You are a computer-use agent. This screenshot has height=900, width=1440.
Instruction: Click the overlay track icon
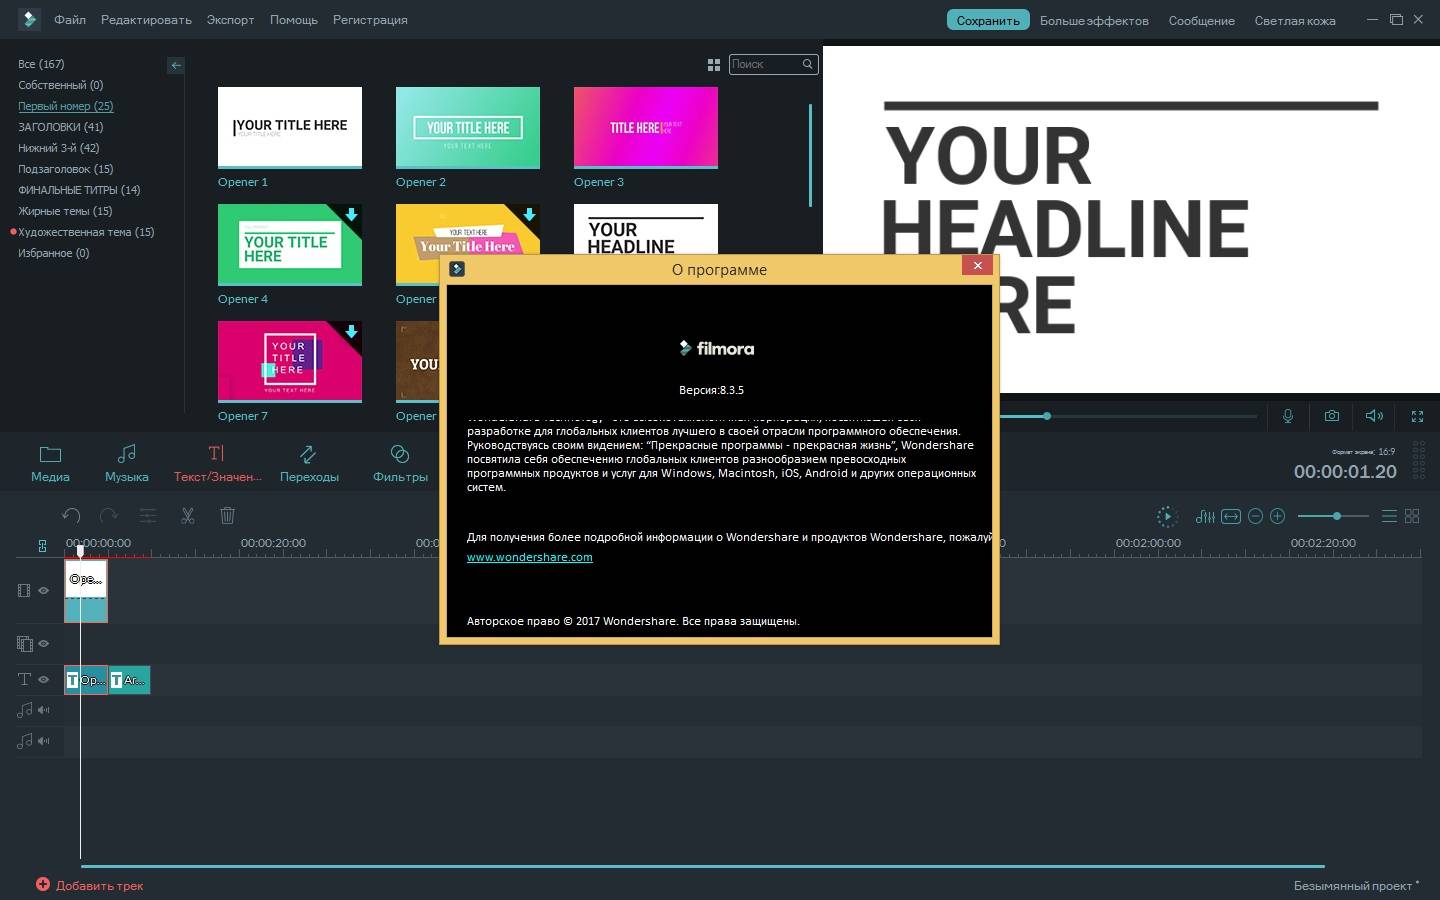pos(24,644)
